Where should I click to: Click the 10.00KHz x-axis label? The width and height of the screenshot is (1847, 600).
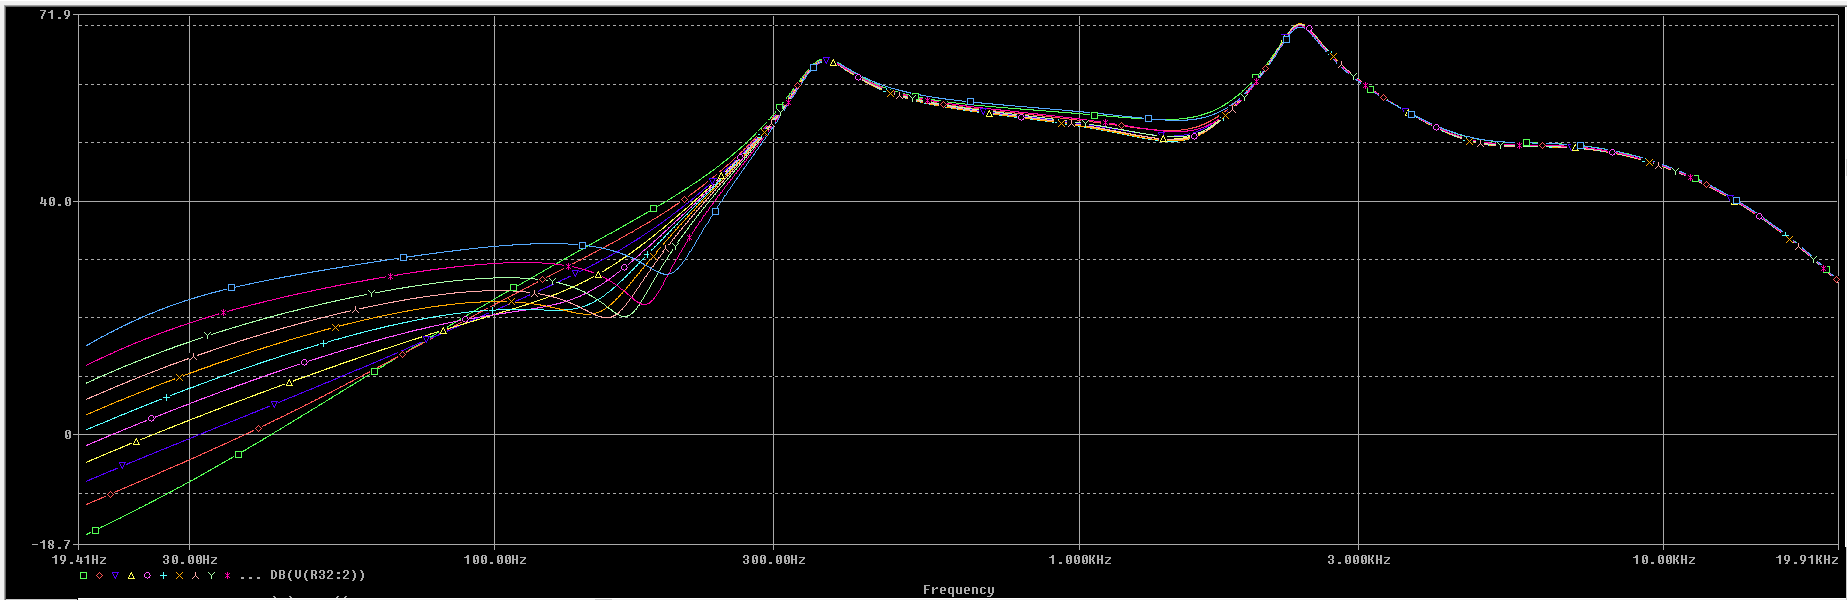click(x=1664, y=560)
